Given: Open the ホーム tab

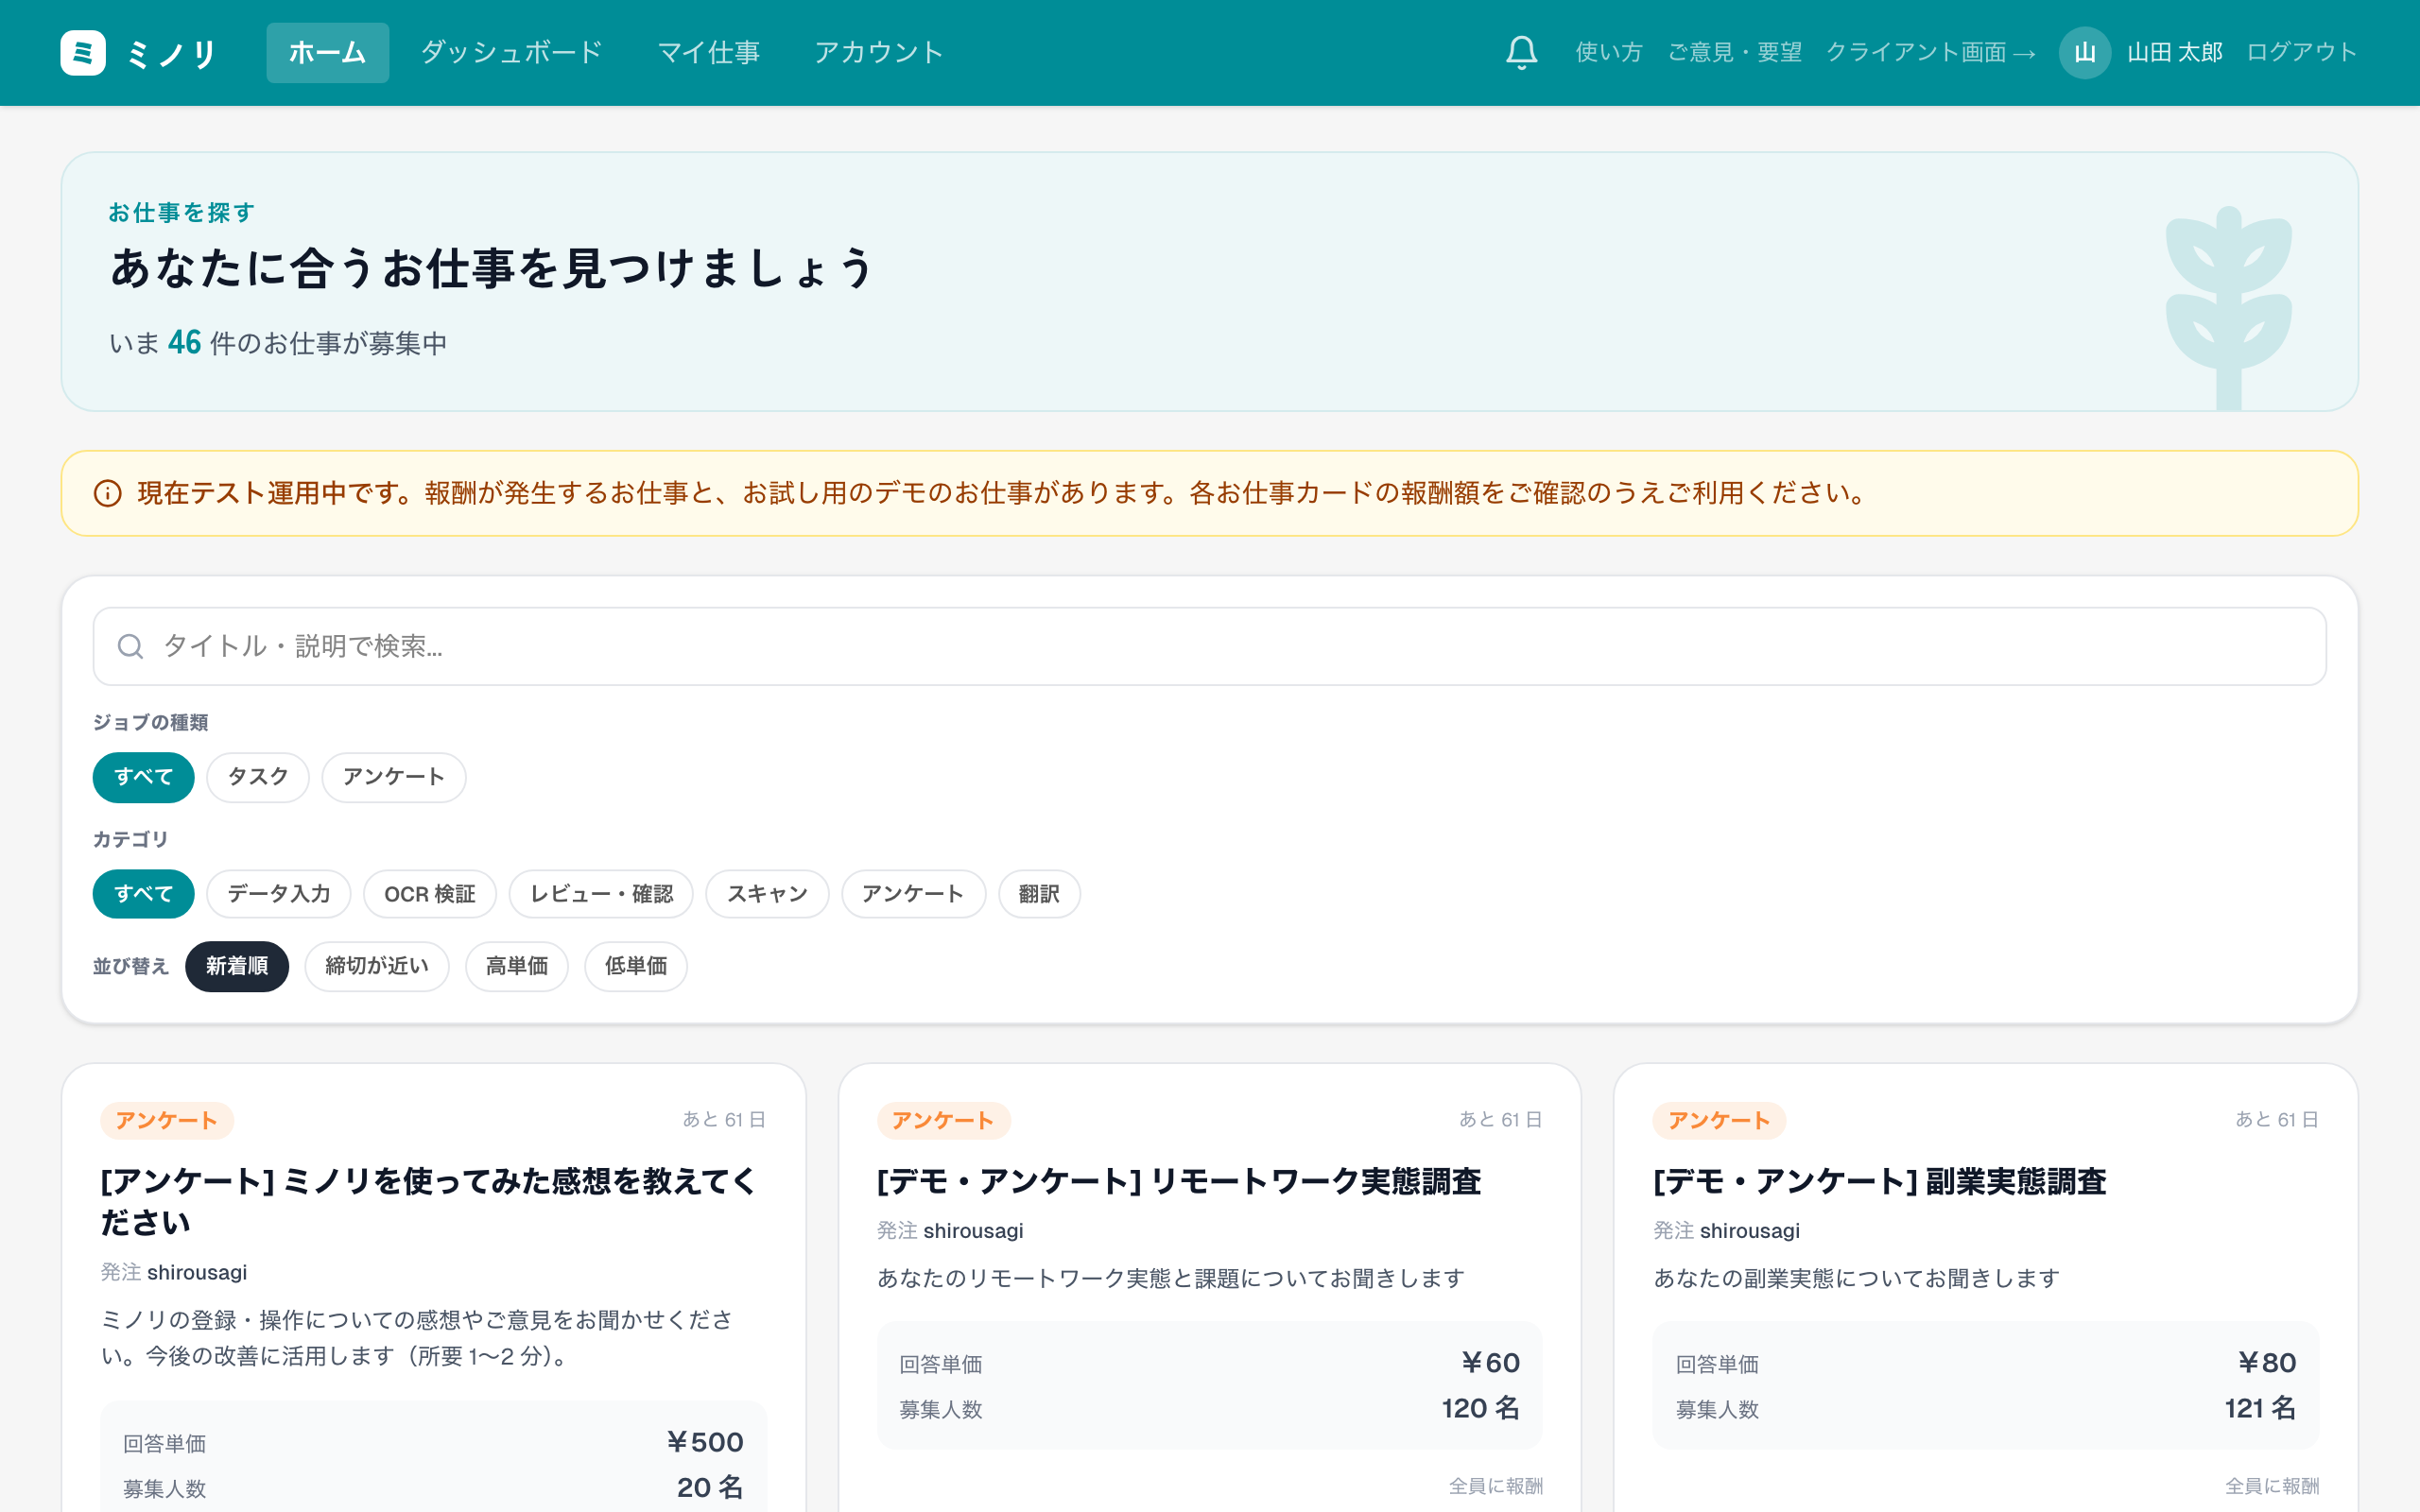Looking at the screenshot, I should [x=327, y=53].
